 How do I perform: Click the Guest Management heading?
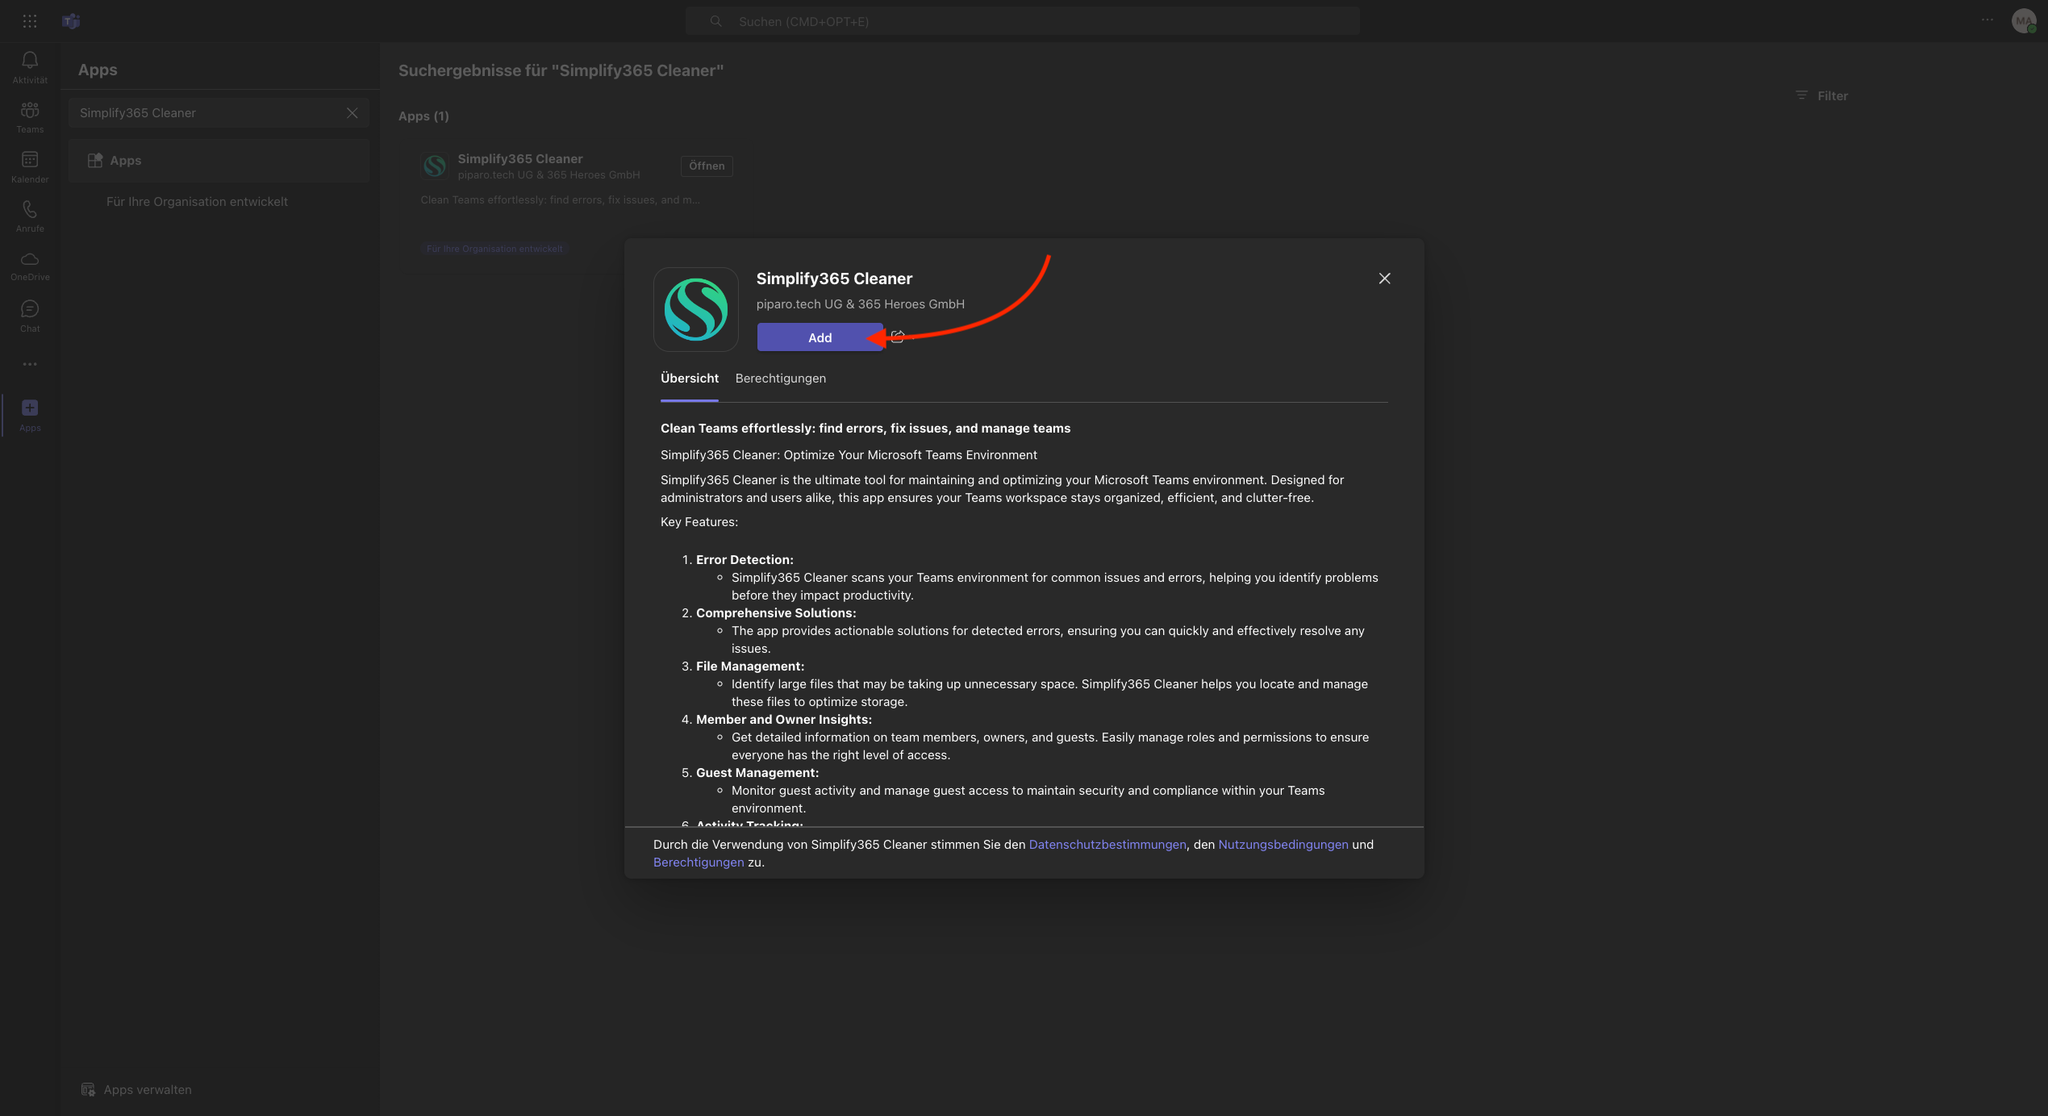coord(757,772)
